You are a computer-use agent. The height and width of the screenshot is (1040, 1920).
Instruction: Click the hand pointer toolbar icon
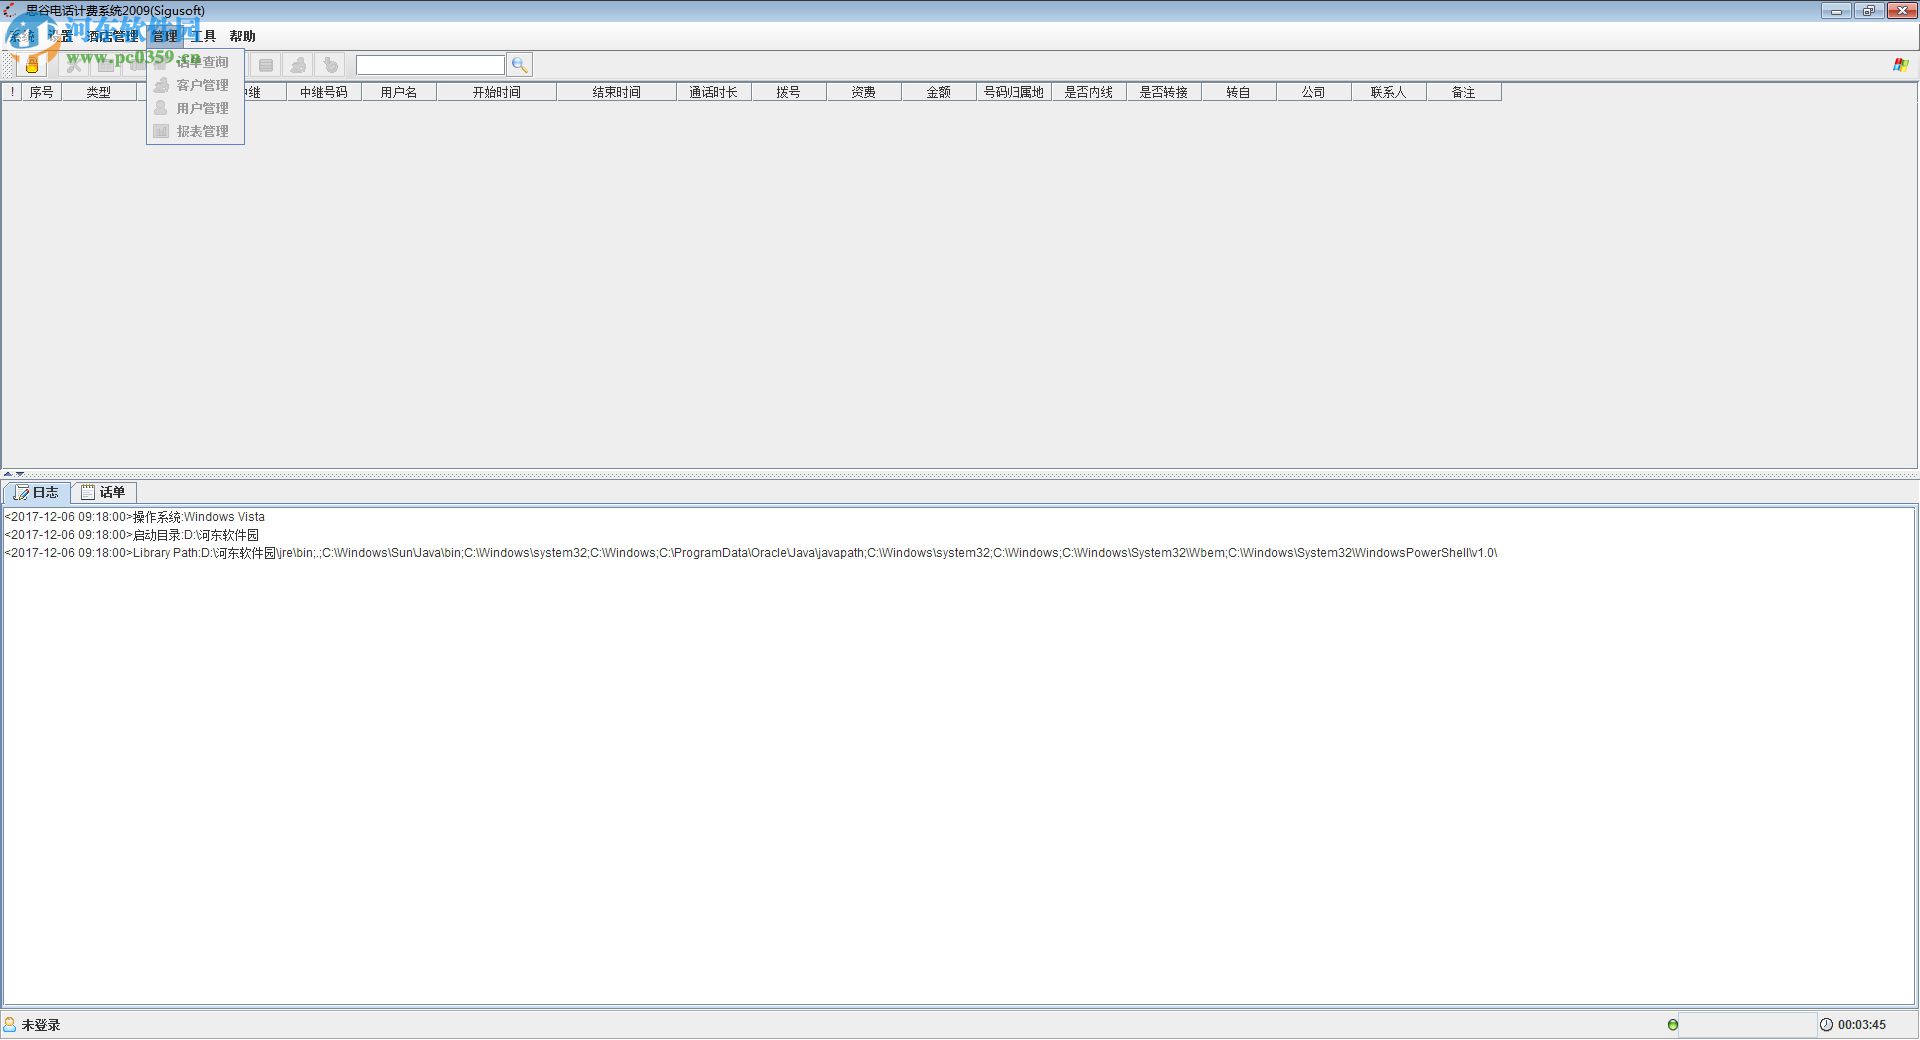click(331, 65)
